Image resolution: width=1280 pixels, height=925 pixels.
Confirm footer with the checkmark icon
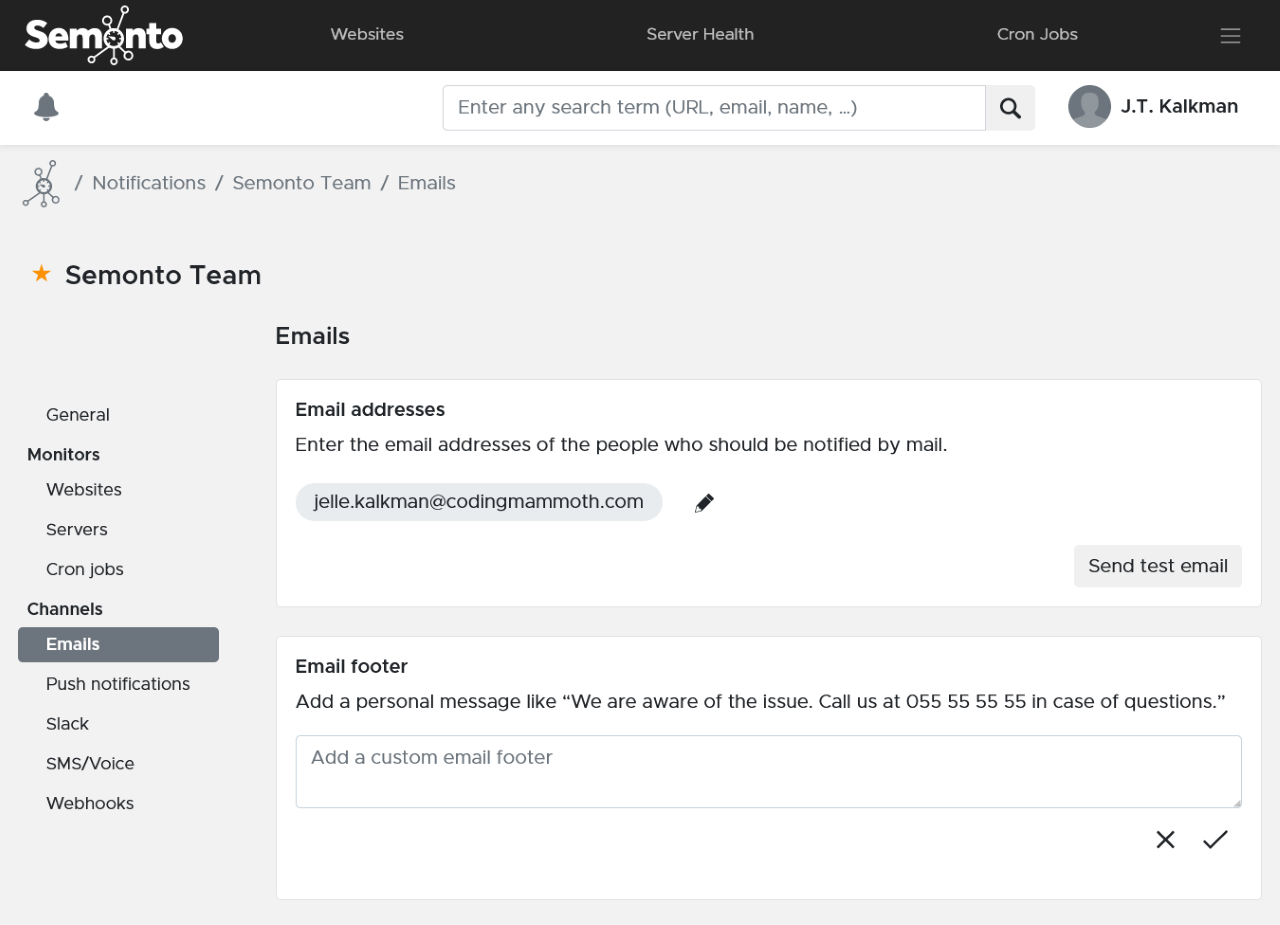point(1215,840)
